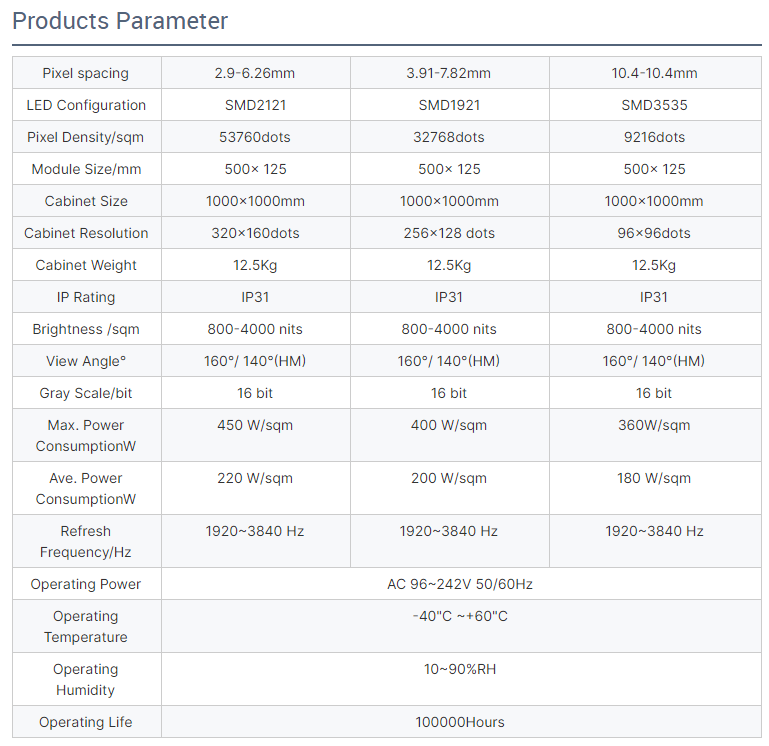Select the Pixel spacing row label
The height and width of the screenshot is (746, 769).
pyautogui.click(x=86, y=73)
